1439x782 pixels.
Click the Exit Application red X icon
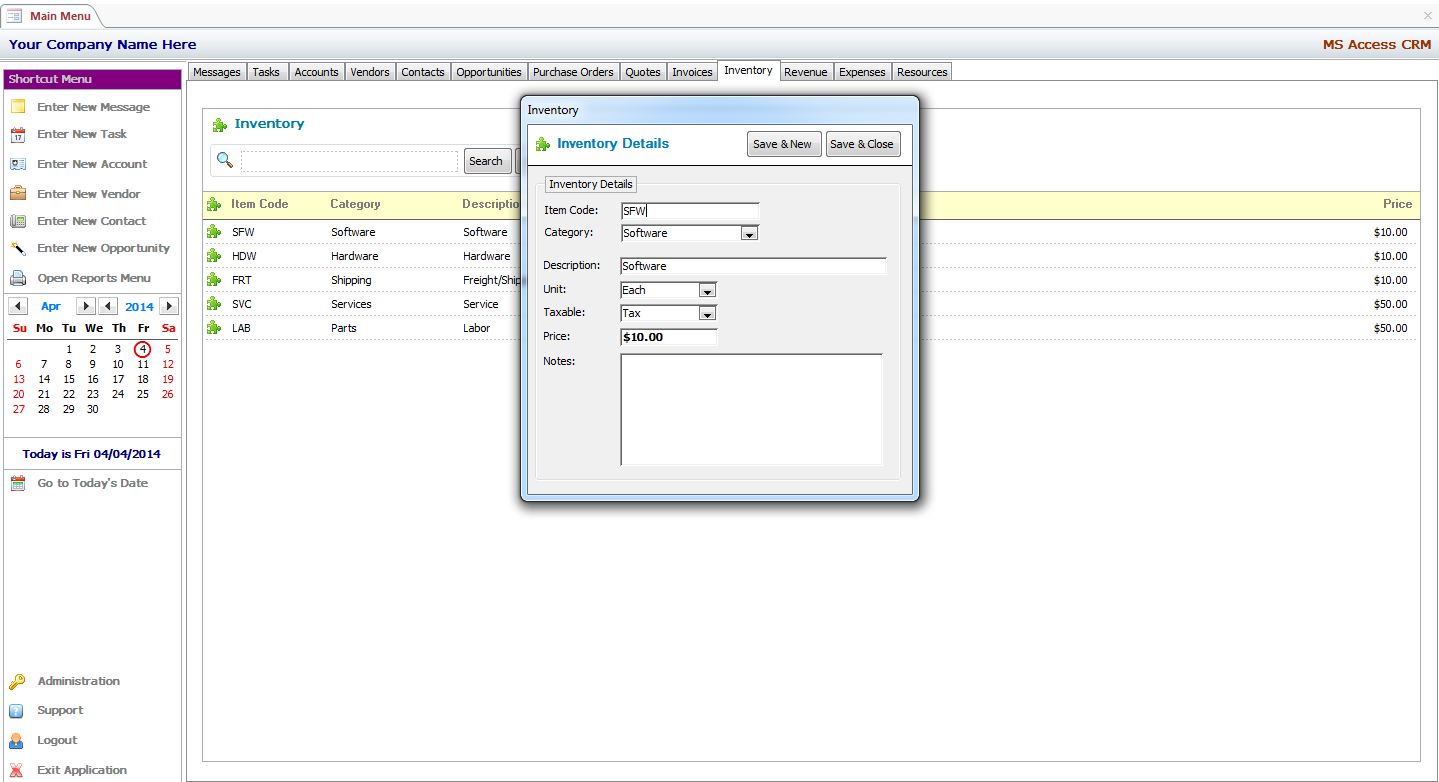17,770
